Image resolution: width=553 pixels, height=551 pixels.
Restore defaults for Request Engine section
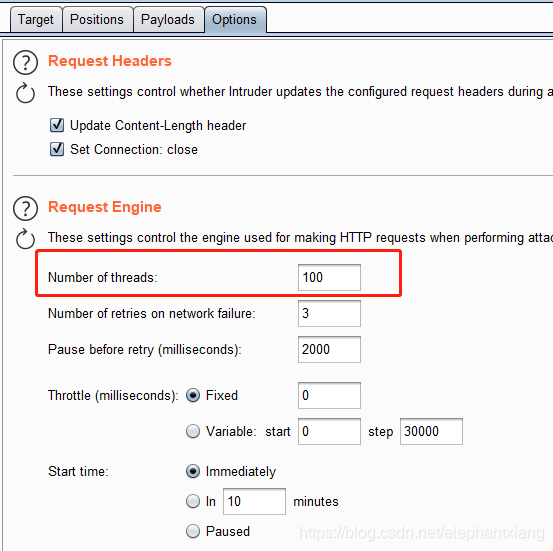click(x=25, y=239)
